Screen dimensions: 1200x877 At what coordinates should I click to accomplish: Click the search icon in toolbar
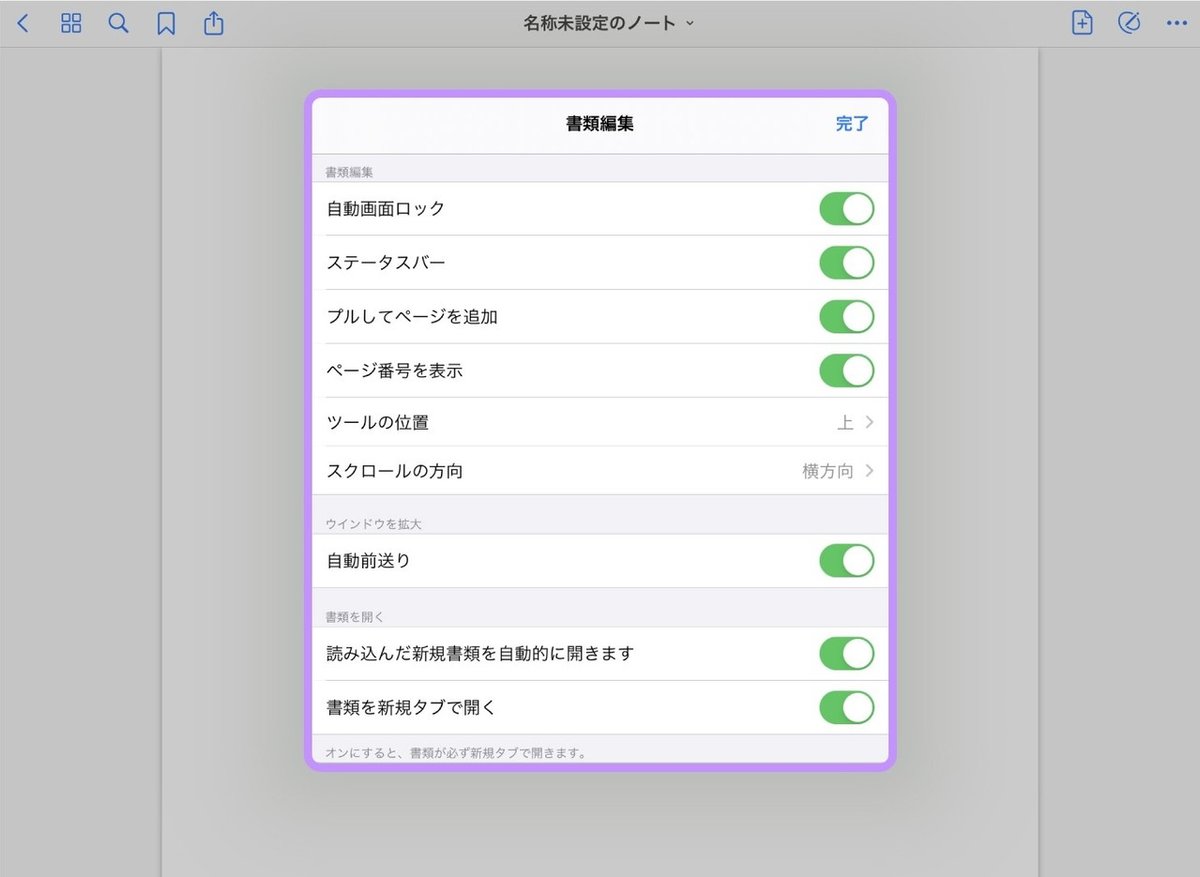(x=118, y=22)
